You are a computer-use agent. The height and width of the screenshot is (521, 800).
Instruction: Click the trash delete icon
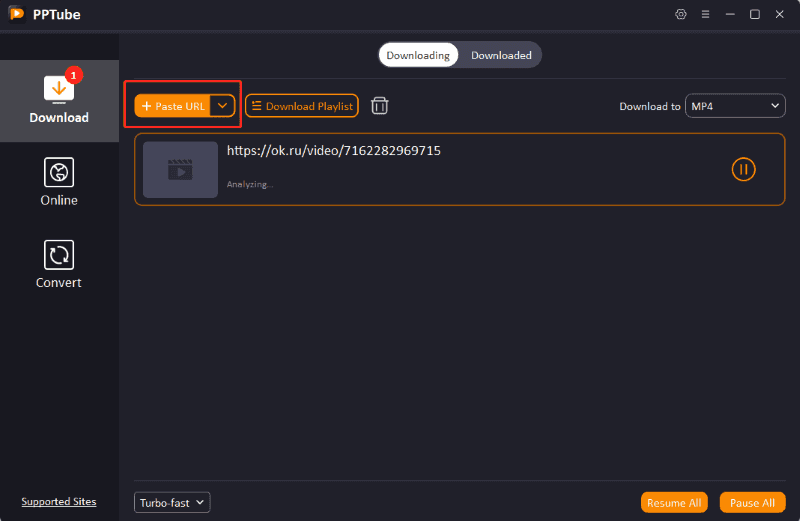(x=380, y=106)
